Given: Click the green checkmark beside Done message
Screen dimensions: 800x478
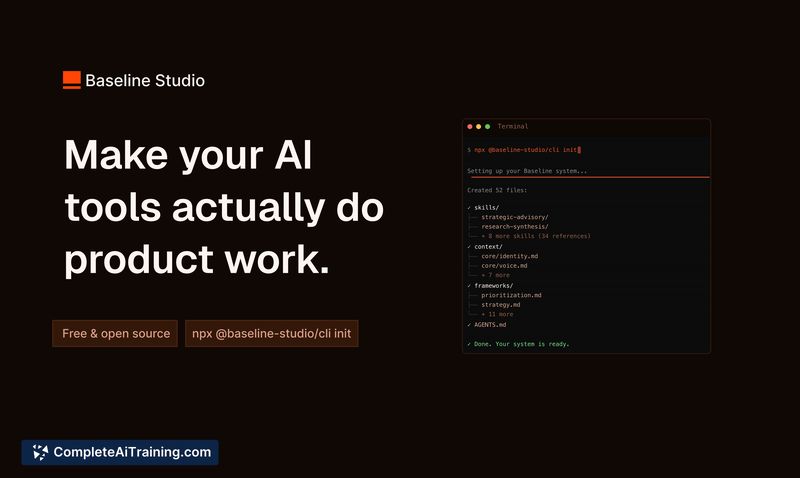Looking at the screenshot, I should click(x=469, y=344).
